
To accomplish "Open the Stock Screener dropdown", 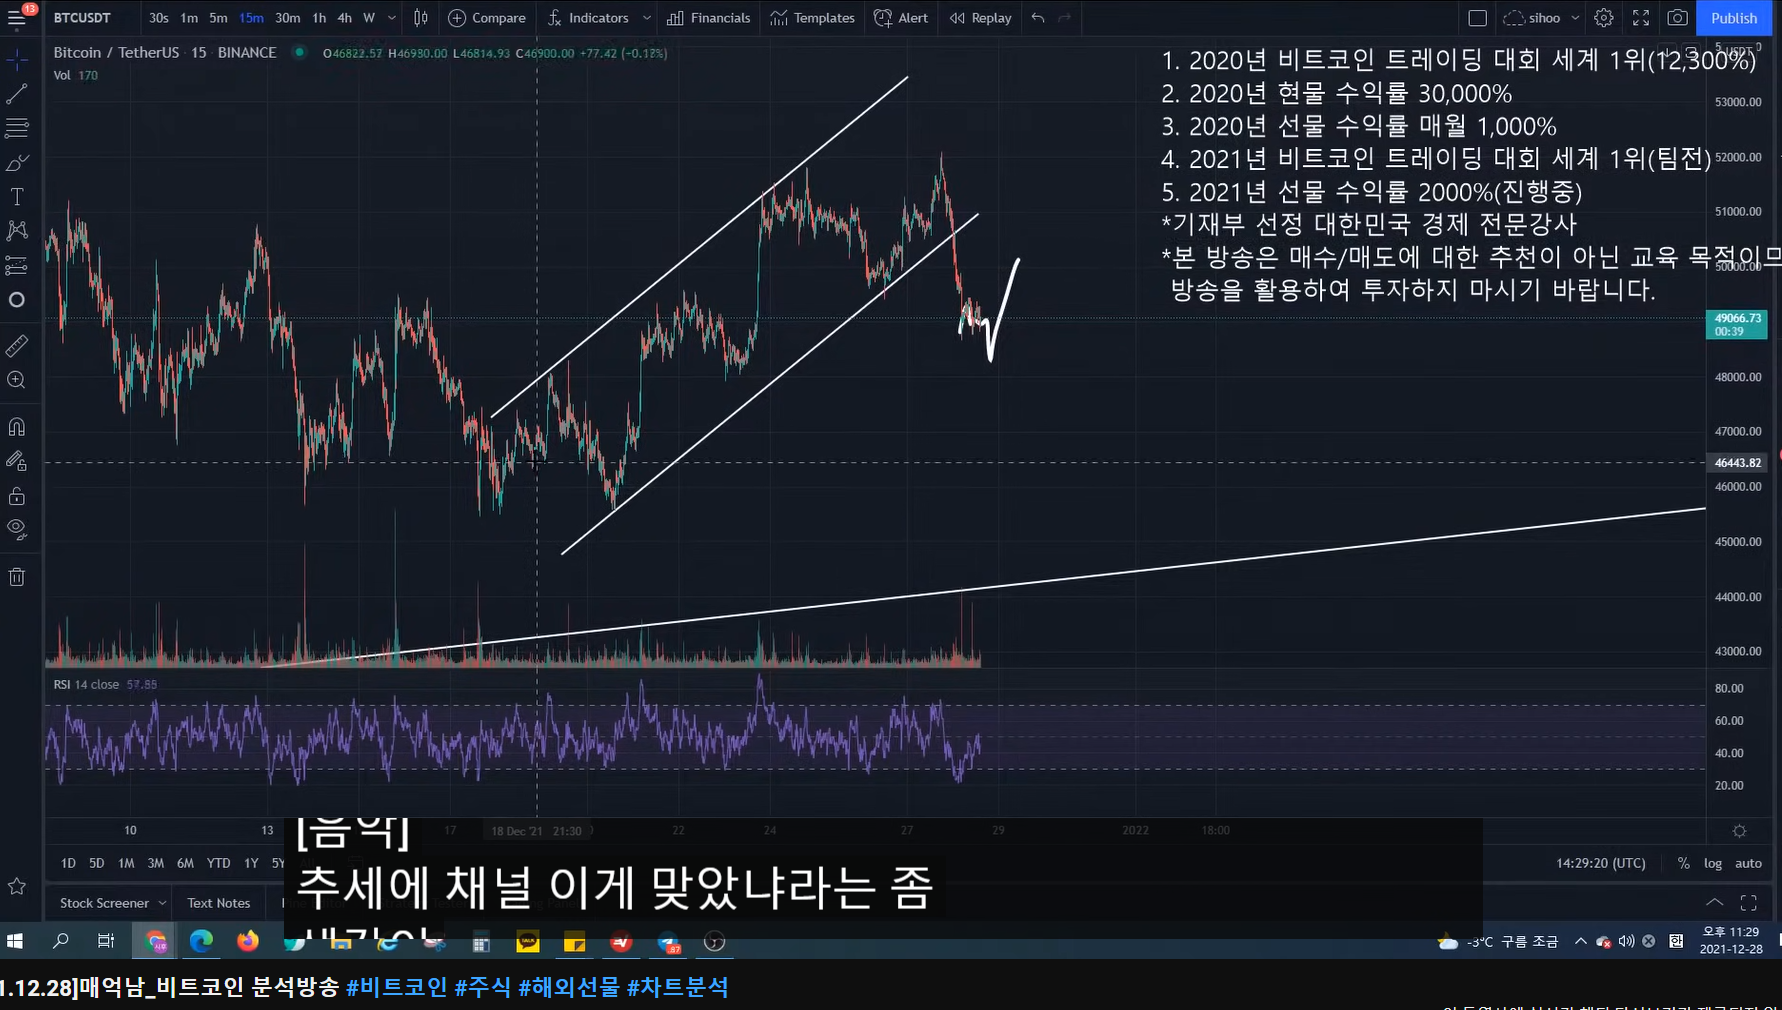I will click(x=112, y=903).
